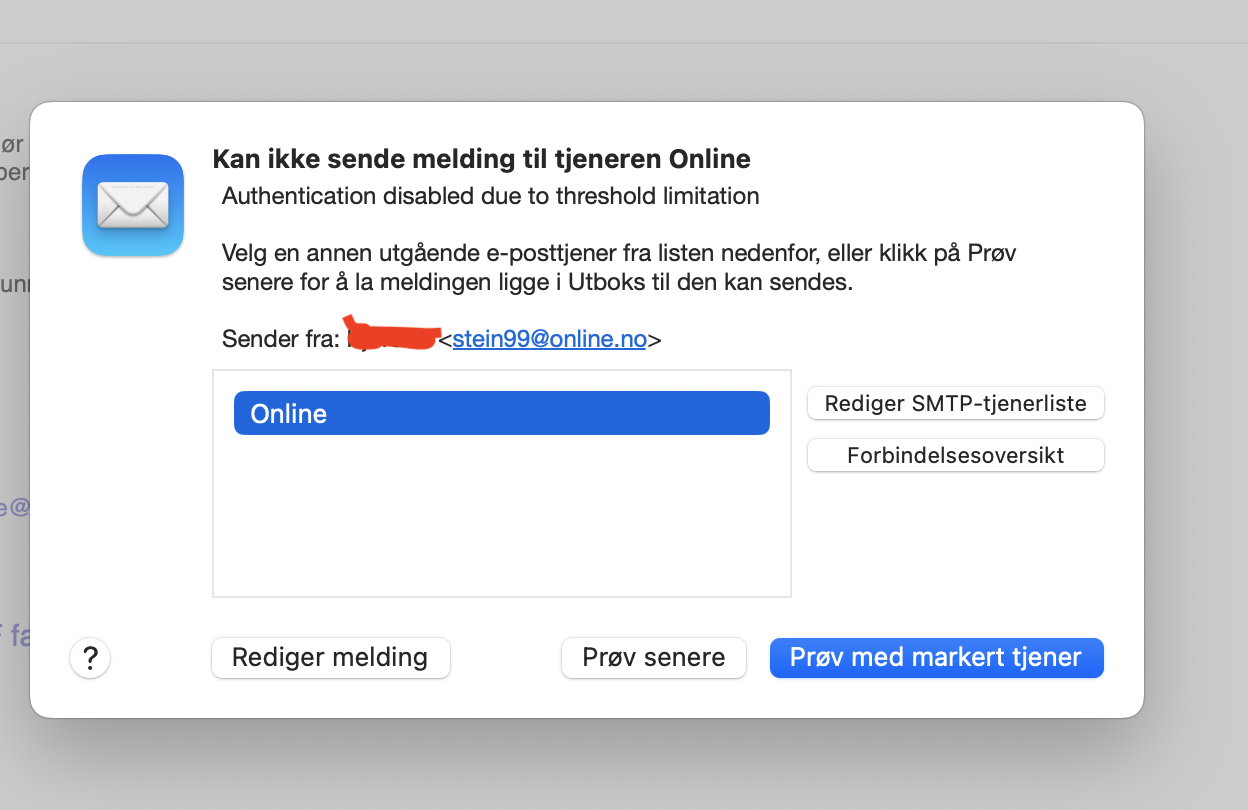The width and height of the screenshot is (1248, 810).
Task: Open Rediger SMTP-tjenerliste
Action: tap(955, 404)
